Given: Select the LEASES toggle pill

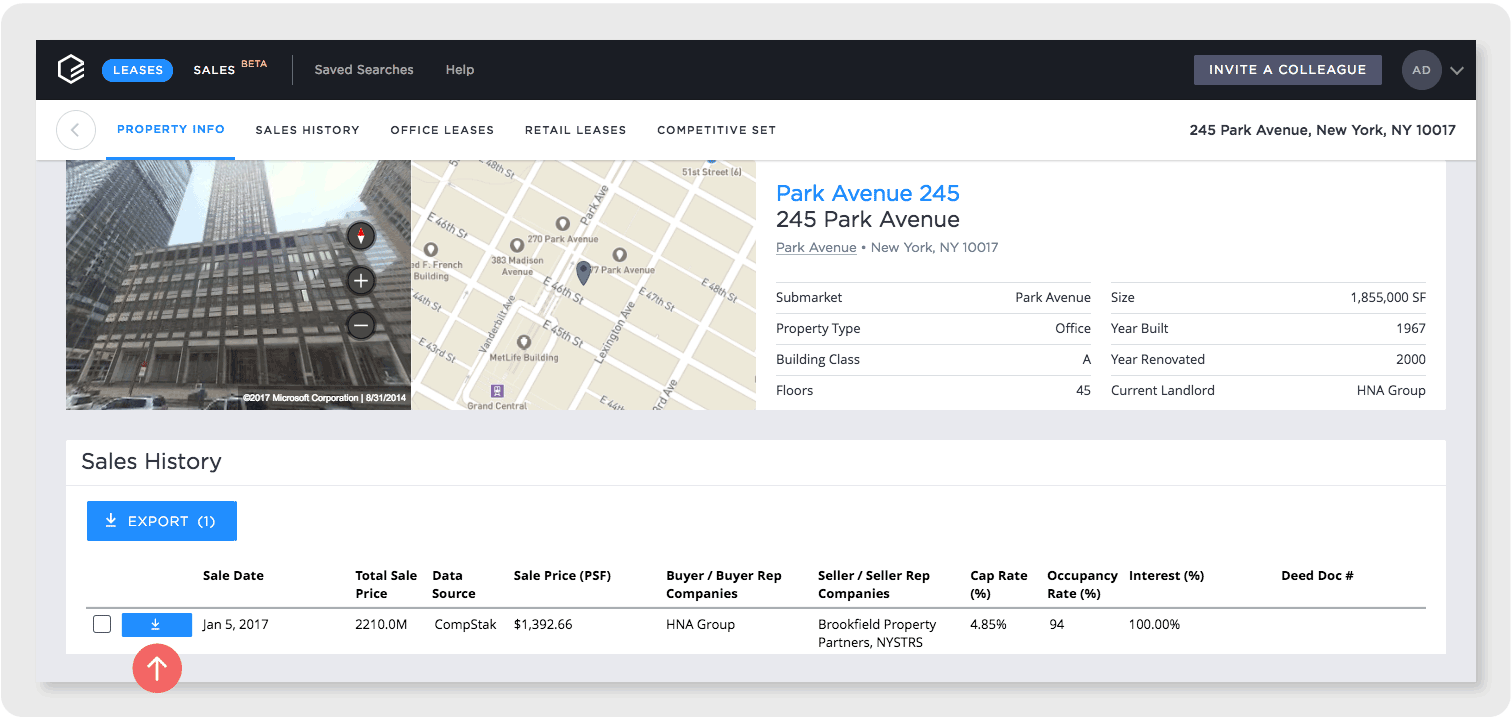Looking at the screenshot, I should tap(137, 70).
